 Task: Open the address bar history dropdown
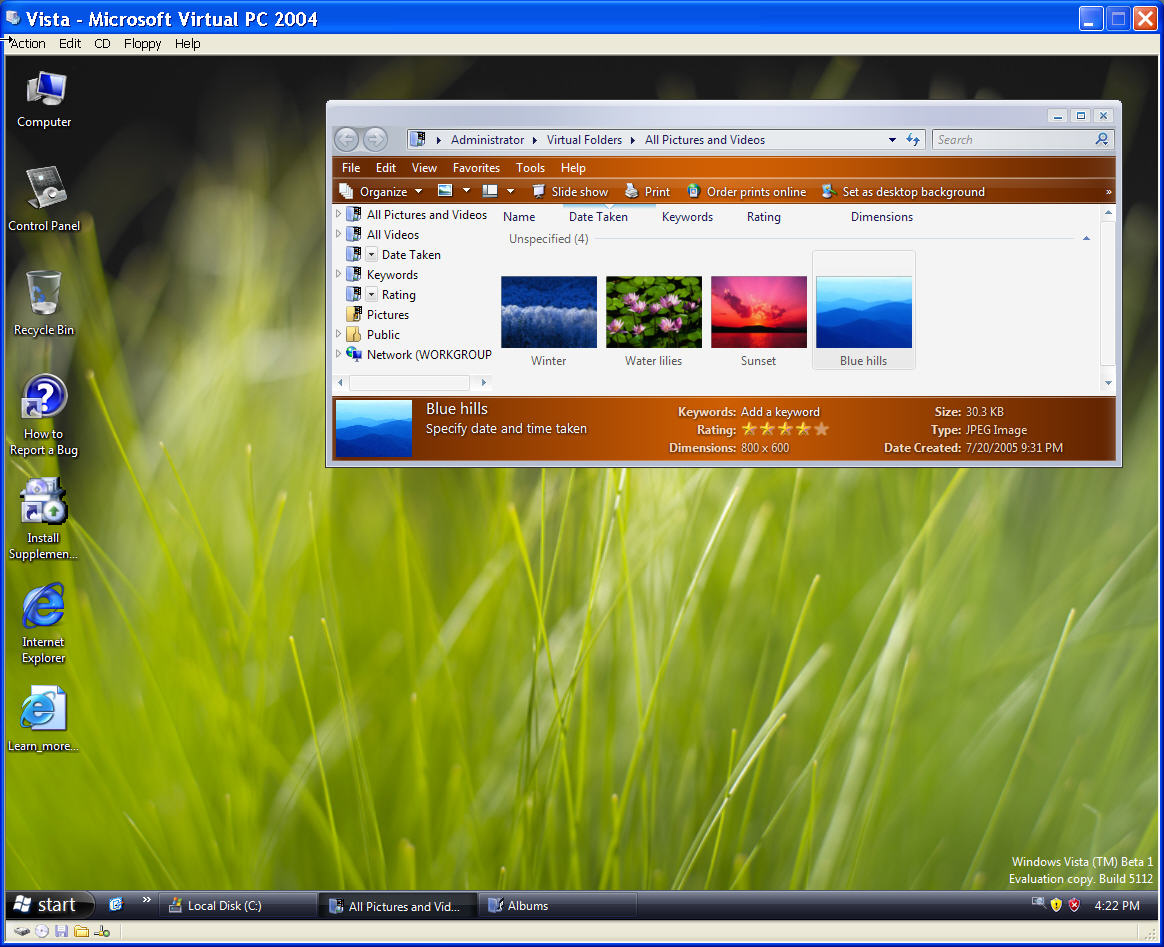pos(892,140)
